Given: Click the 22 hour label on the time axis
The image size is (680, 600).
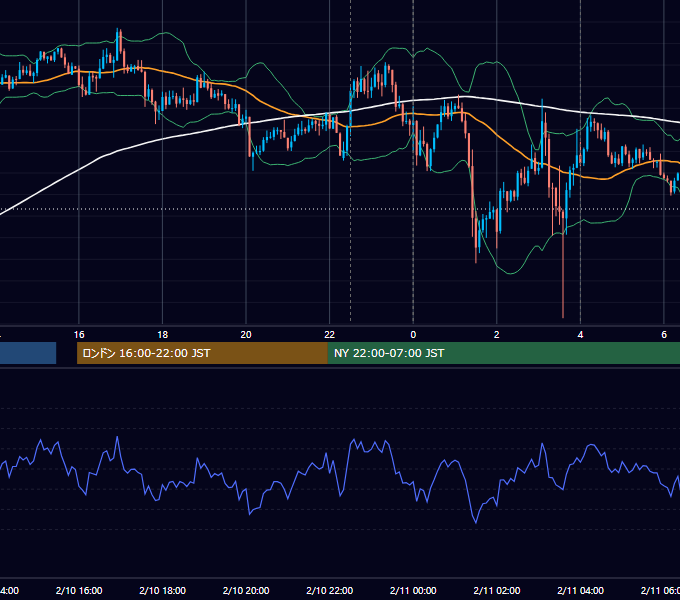Looking at the screenshot, I should click(x=330, y=335).
